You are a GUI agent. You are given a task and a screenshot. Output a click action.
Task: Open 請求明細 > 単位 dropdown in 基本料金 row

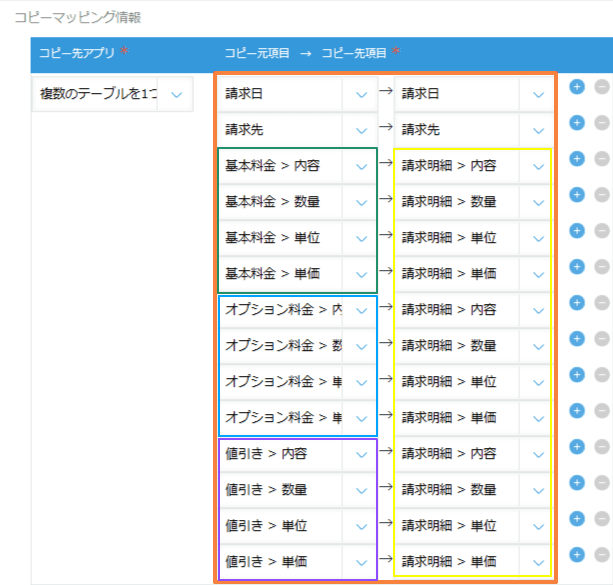tap(474, 238)
